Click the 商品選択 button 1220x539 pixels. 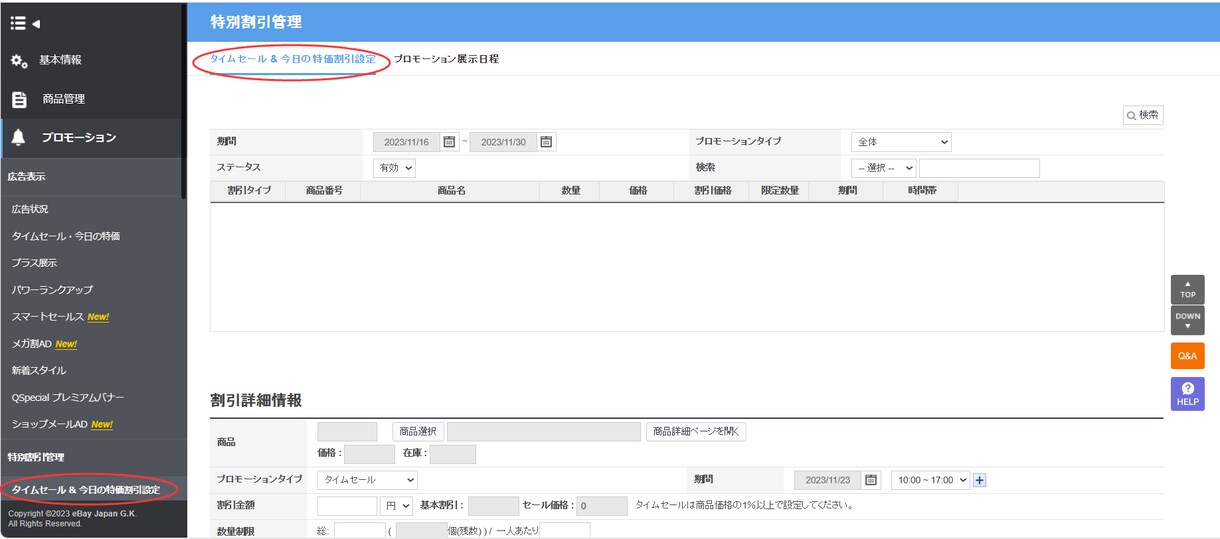coord(417,432)
